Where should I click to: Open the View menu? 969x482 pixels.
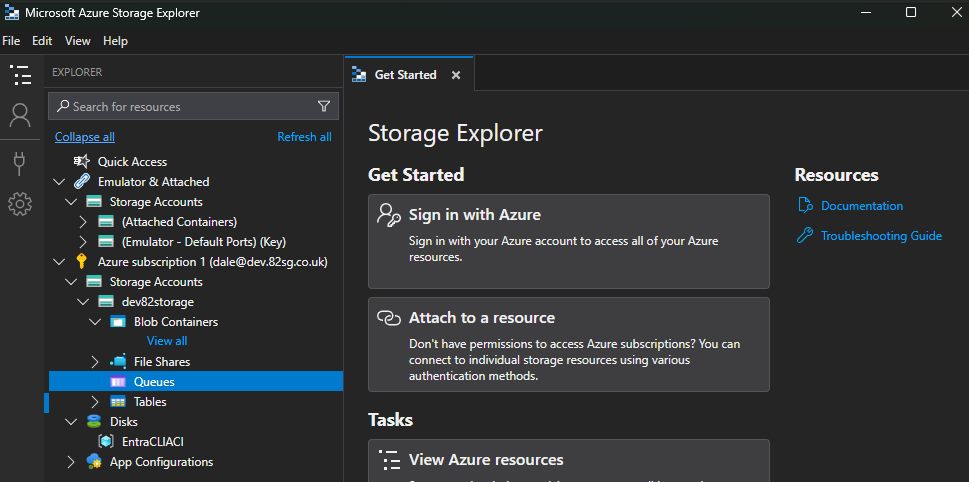(78, 41)
